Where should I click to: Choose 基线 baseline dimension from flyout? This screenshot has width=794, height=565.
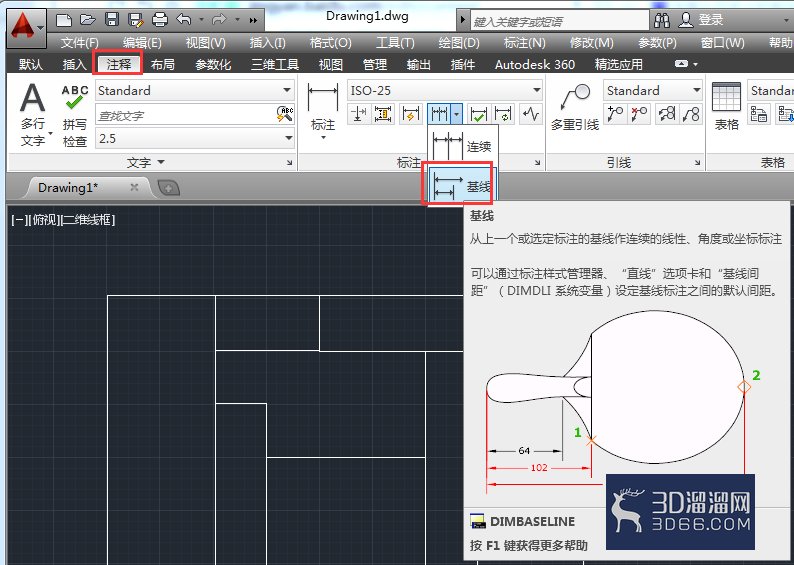[463, 186]
